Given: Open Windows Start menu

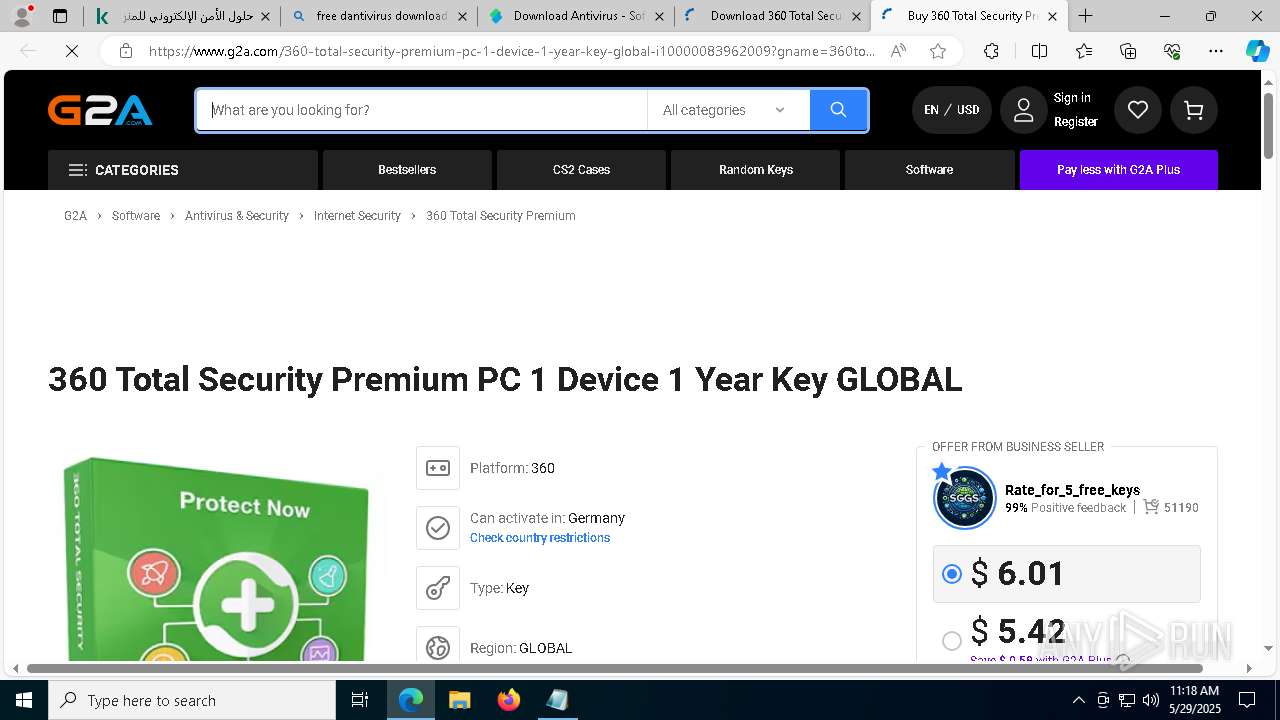Looking at the screenshot, I should click(24, 700).
